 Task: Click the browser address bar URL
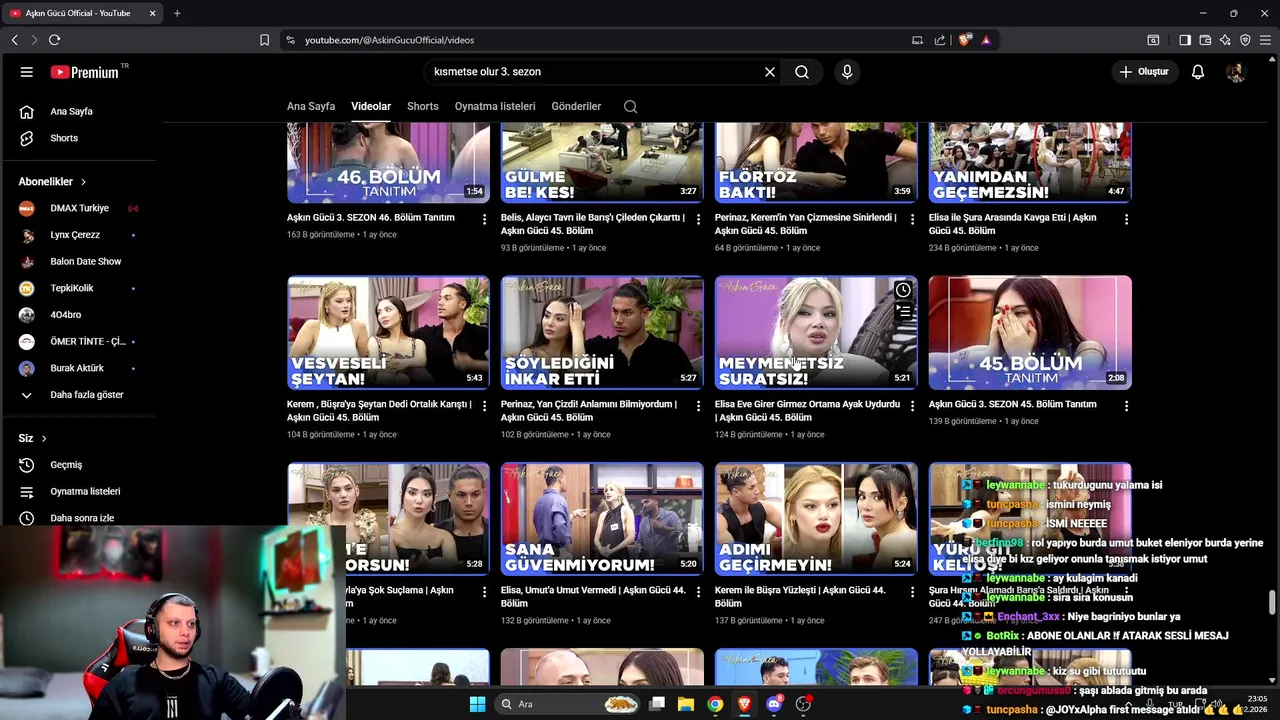click(x=389, y=40)
